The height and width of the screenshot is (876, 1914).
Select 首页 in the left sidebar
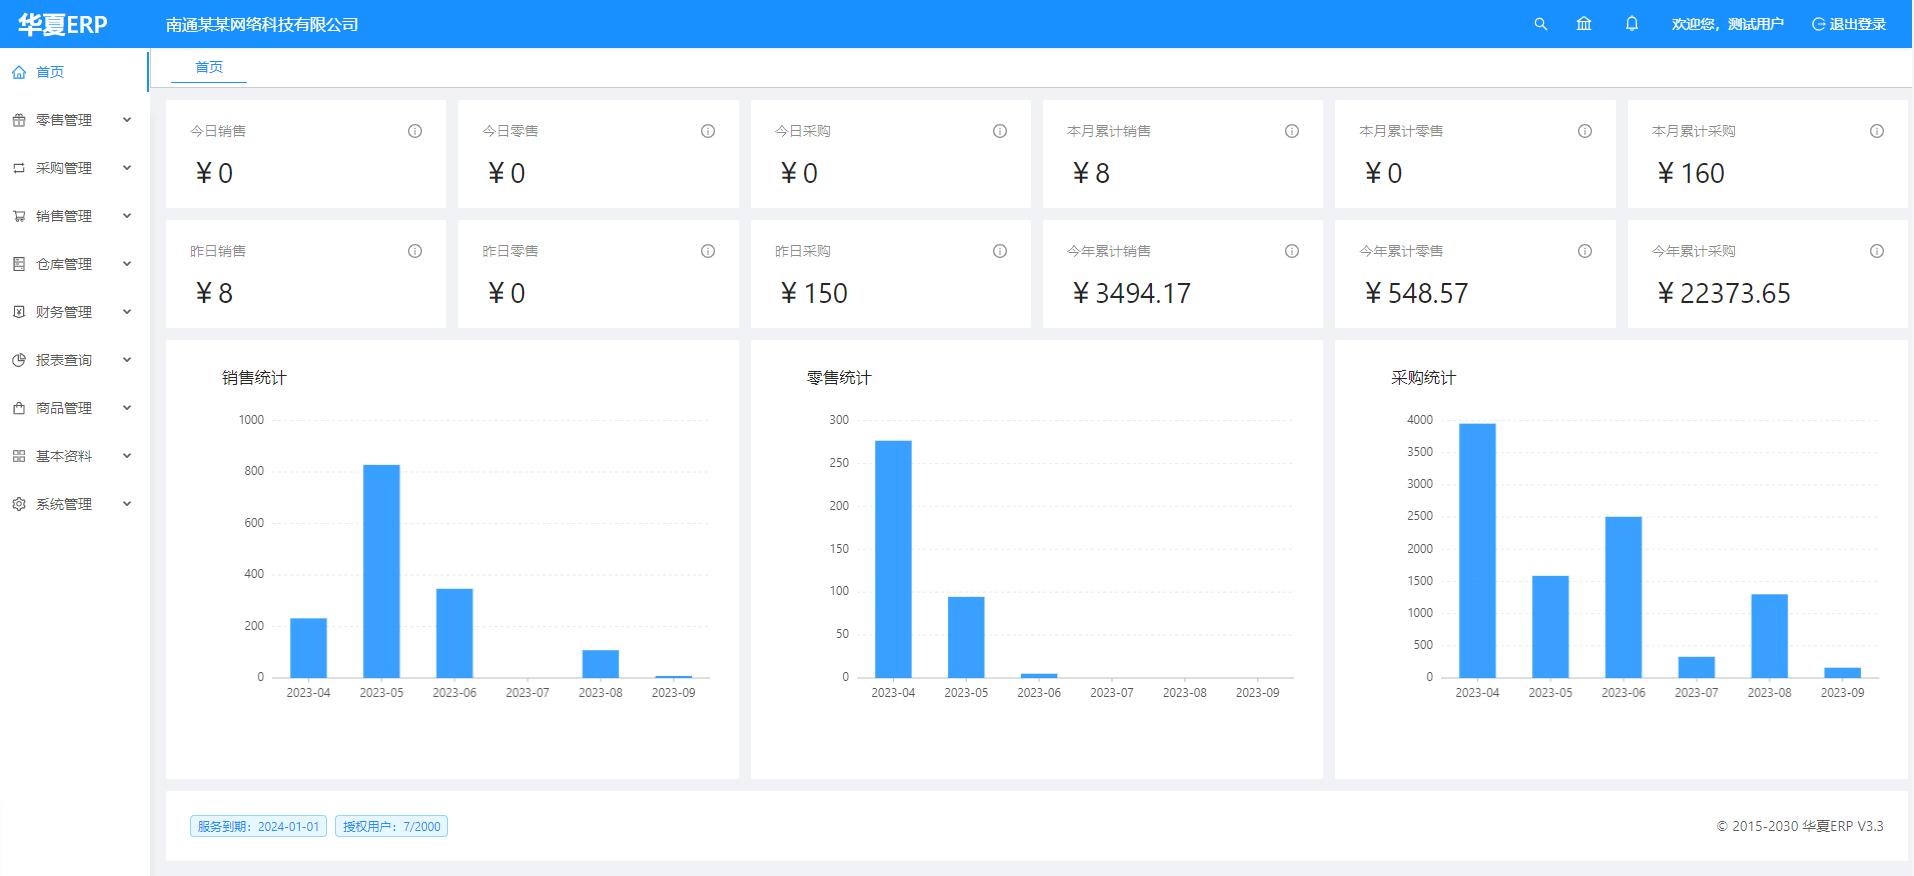pos(50,72)
